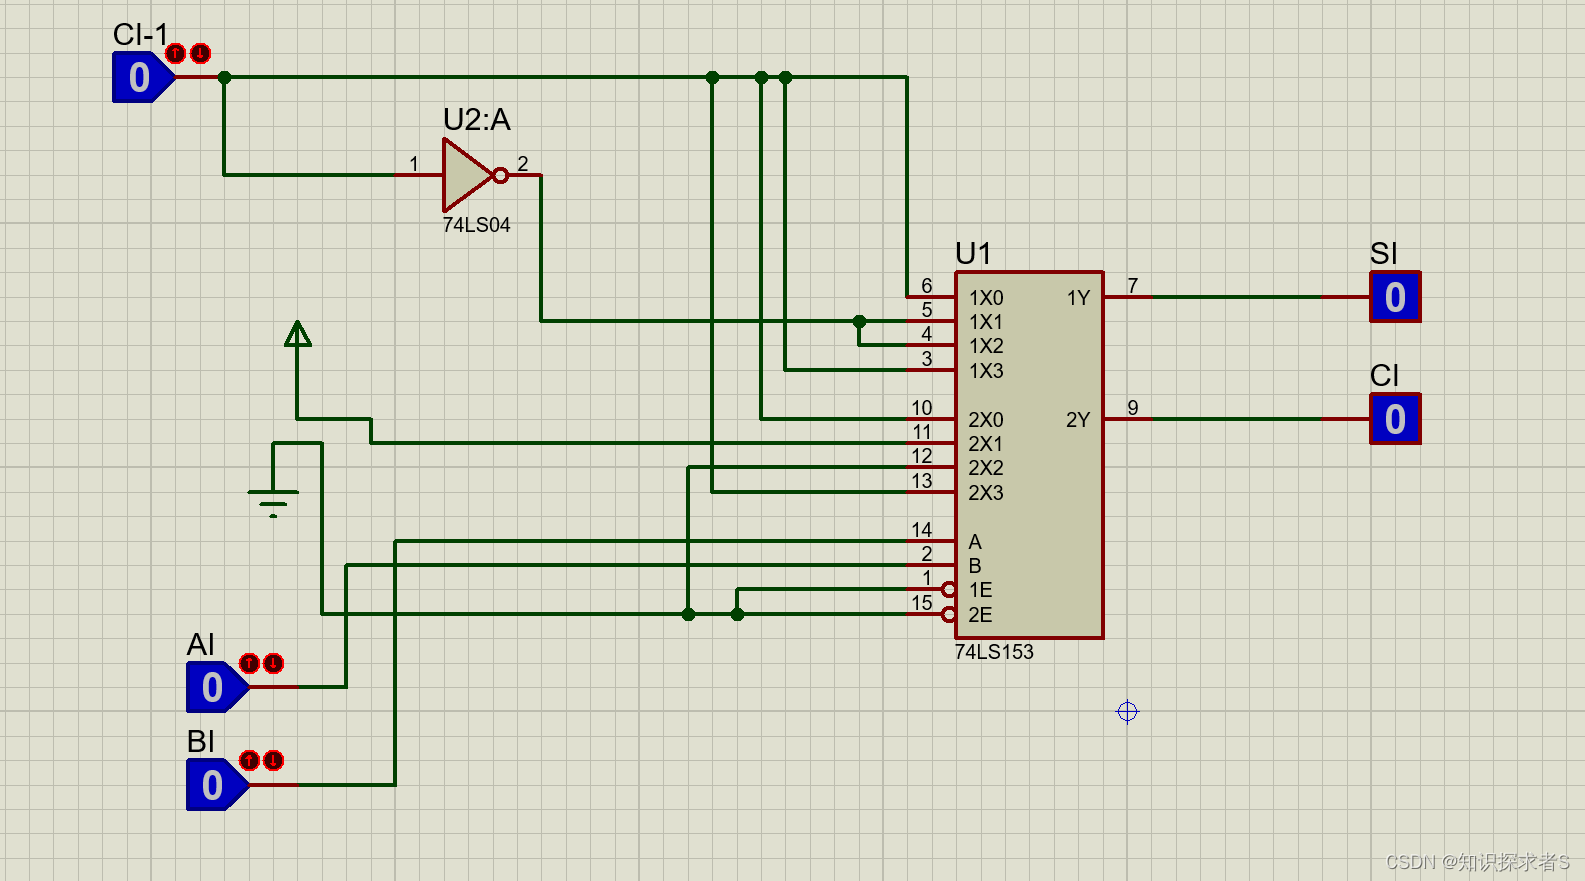Toggle the CI-1 logic state input
This screenshot has width=1585, height=881.
pos(142,77)
